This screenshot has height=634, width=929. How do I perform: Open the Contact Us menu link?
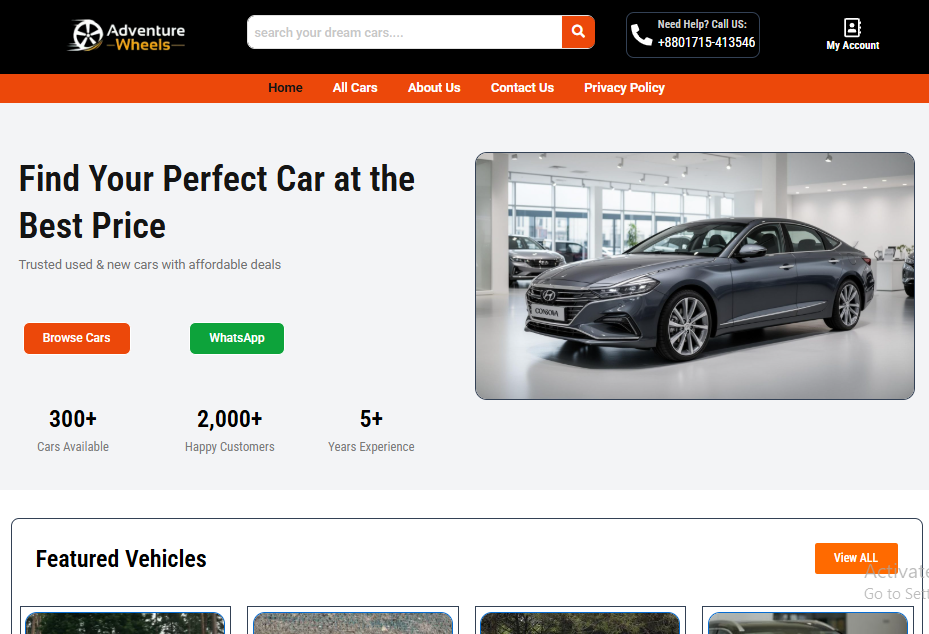pos(522,88)
